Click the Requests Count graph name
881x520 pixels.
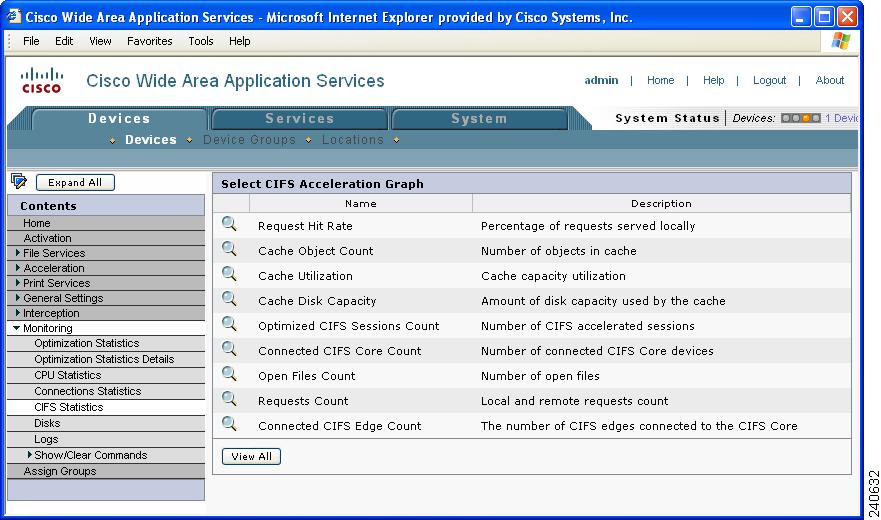tap(303, 401)
